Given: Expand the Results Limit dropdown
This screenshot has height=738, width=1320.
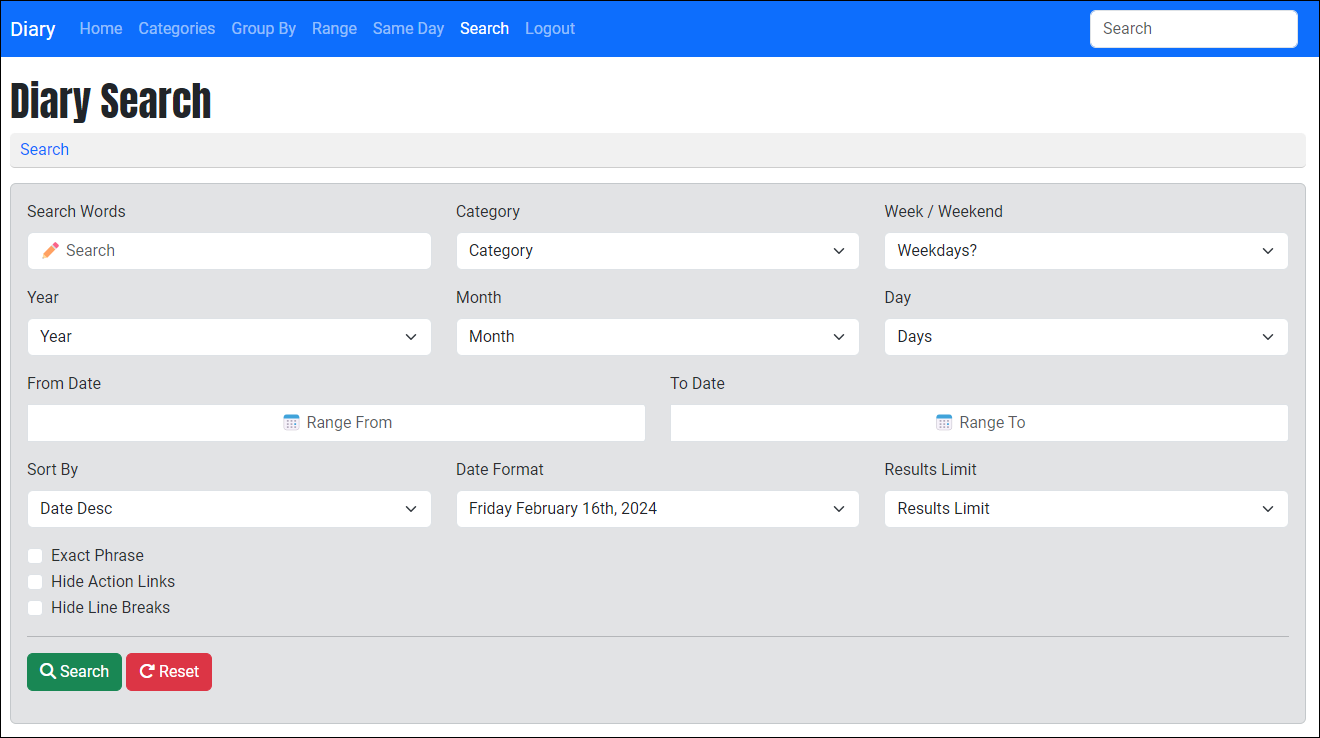Looking at the screenshot, I should click(1086, 509).
